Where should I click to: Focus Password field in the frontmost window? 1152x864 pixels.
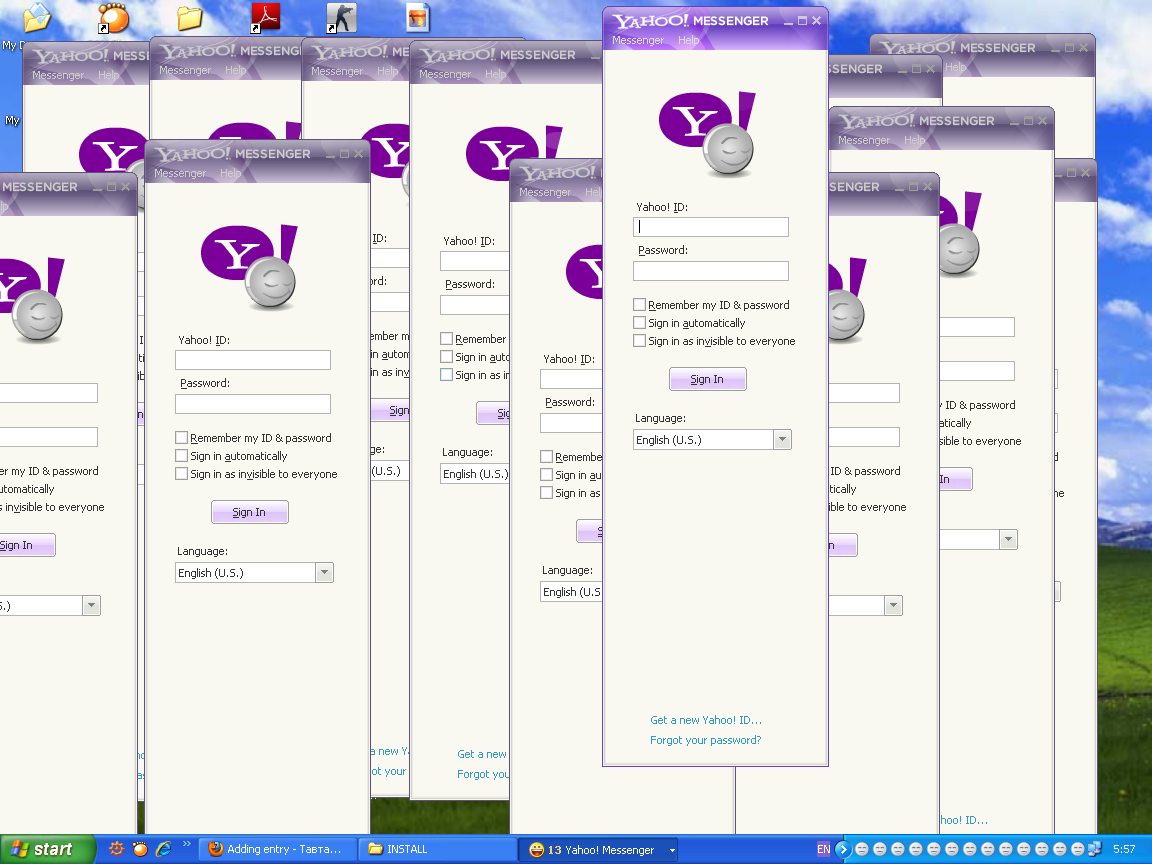[x=710, y=271]
